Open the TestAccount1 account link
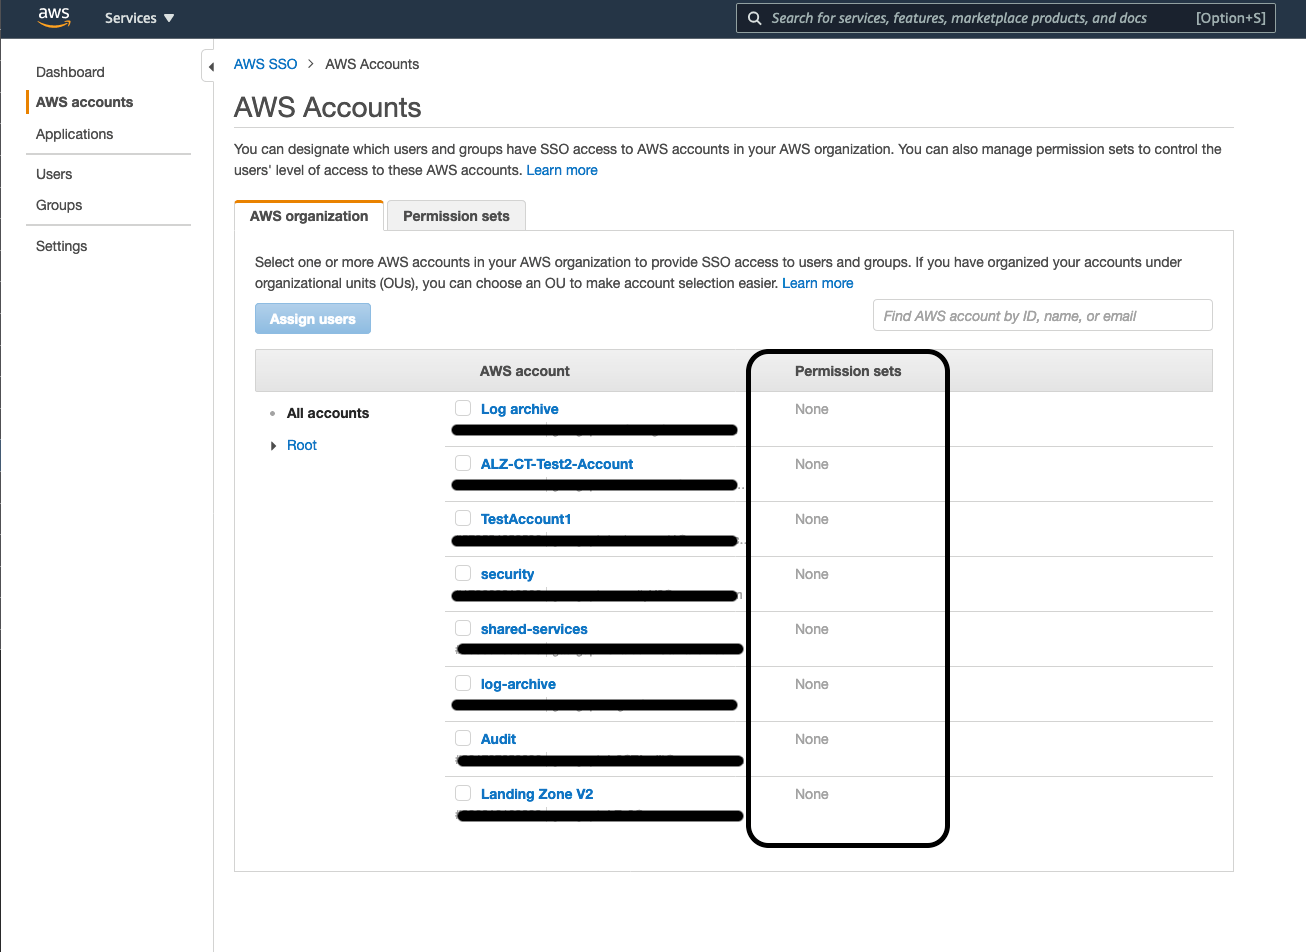The width and height of the screenshot is (1306, 952). click(x=526, y=519)
